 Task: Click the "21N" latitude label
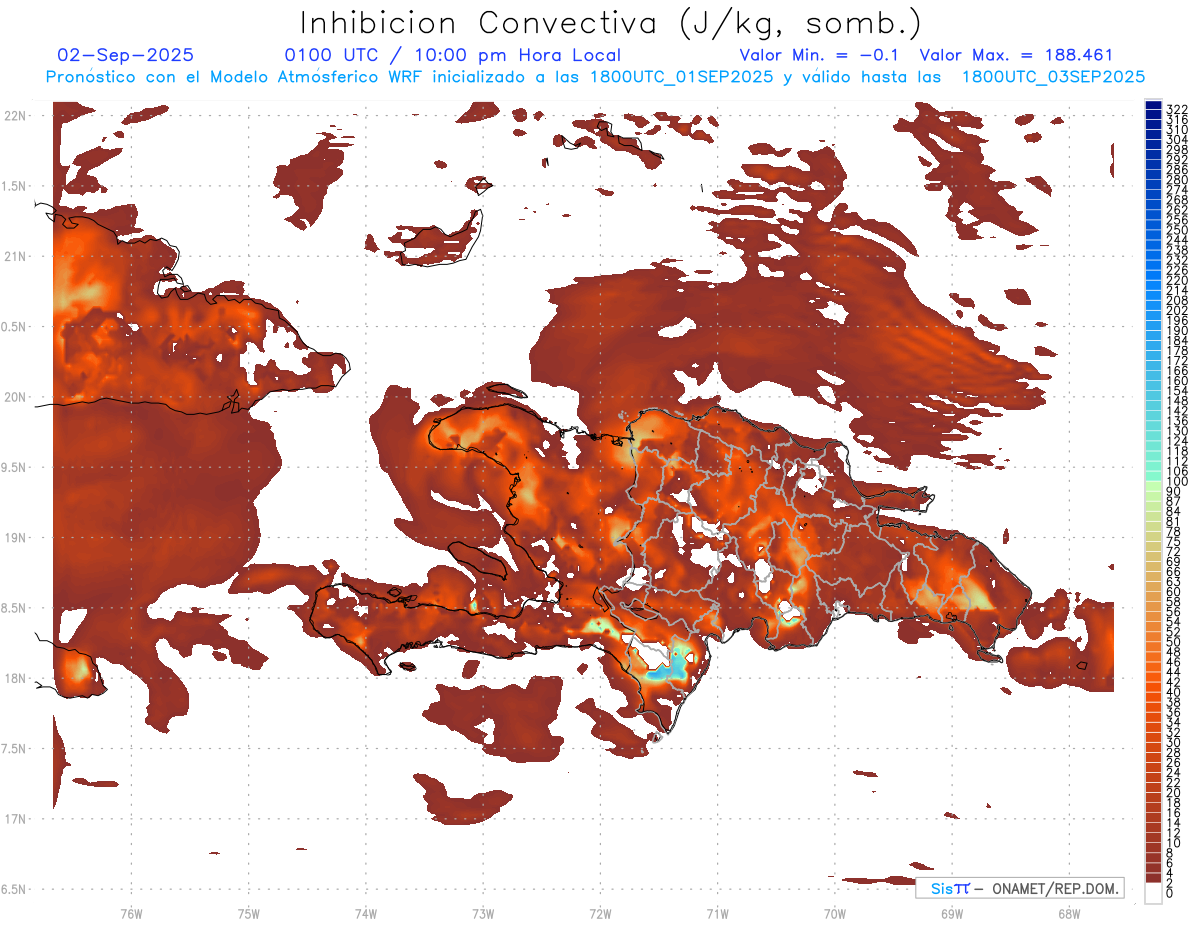(x=16, y=257)
